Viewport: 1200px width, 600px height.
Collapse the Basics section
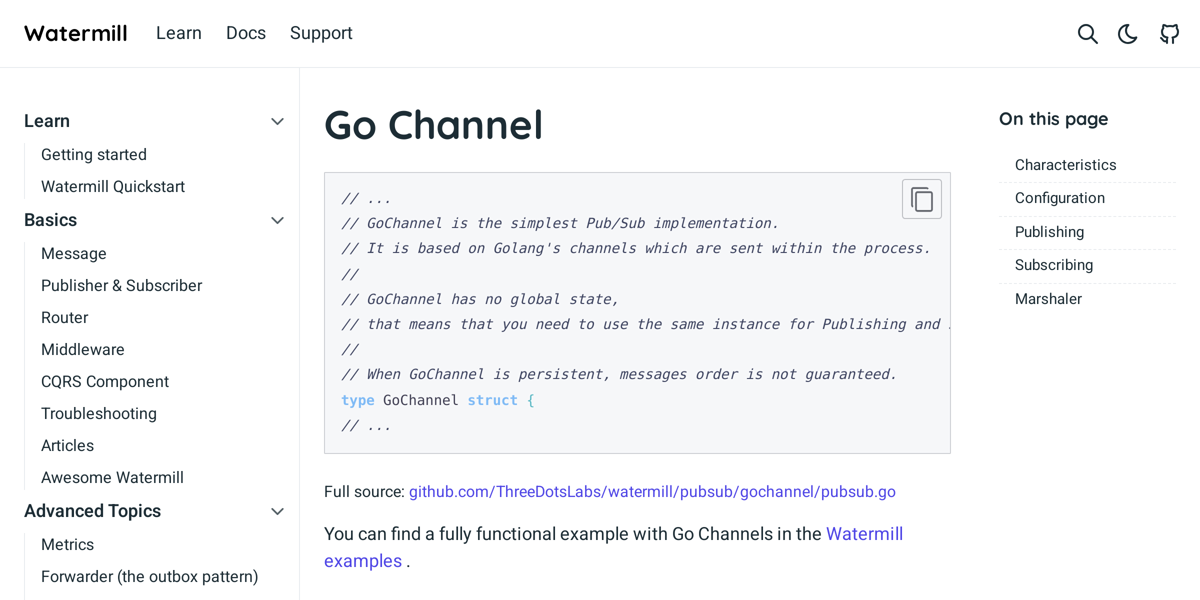(x=277, y=220)
